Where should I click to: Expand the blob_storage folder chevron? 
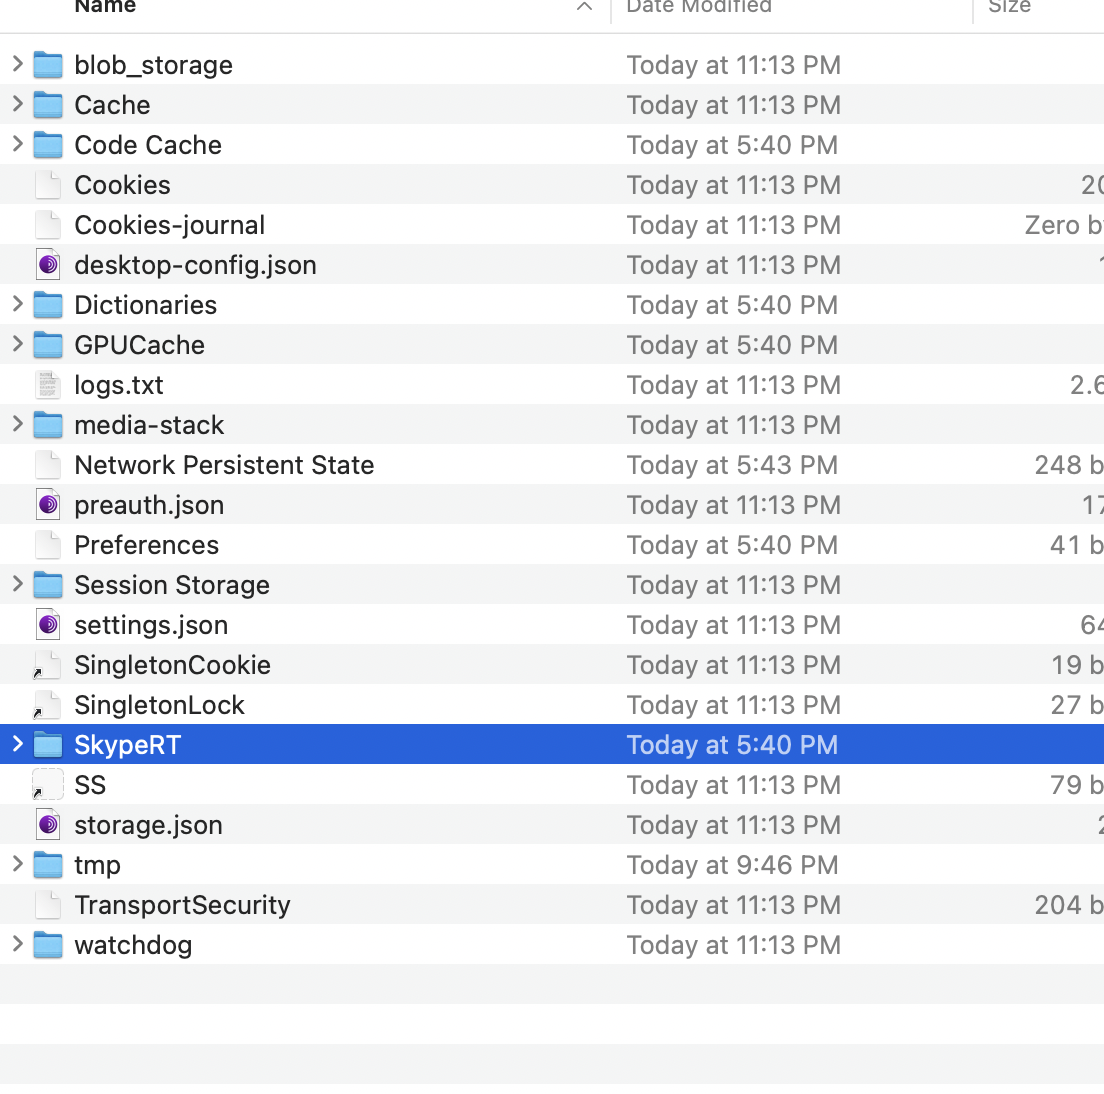point(18,65)
